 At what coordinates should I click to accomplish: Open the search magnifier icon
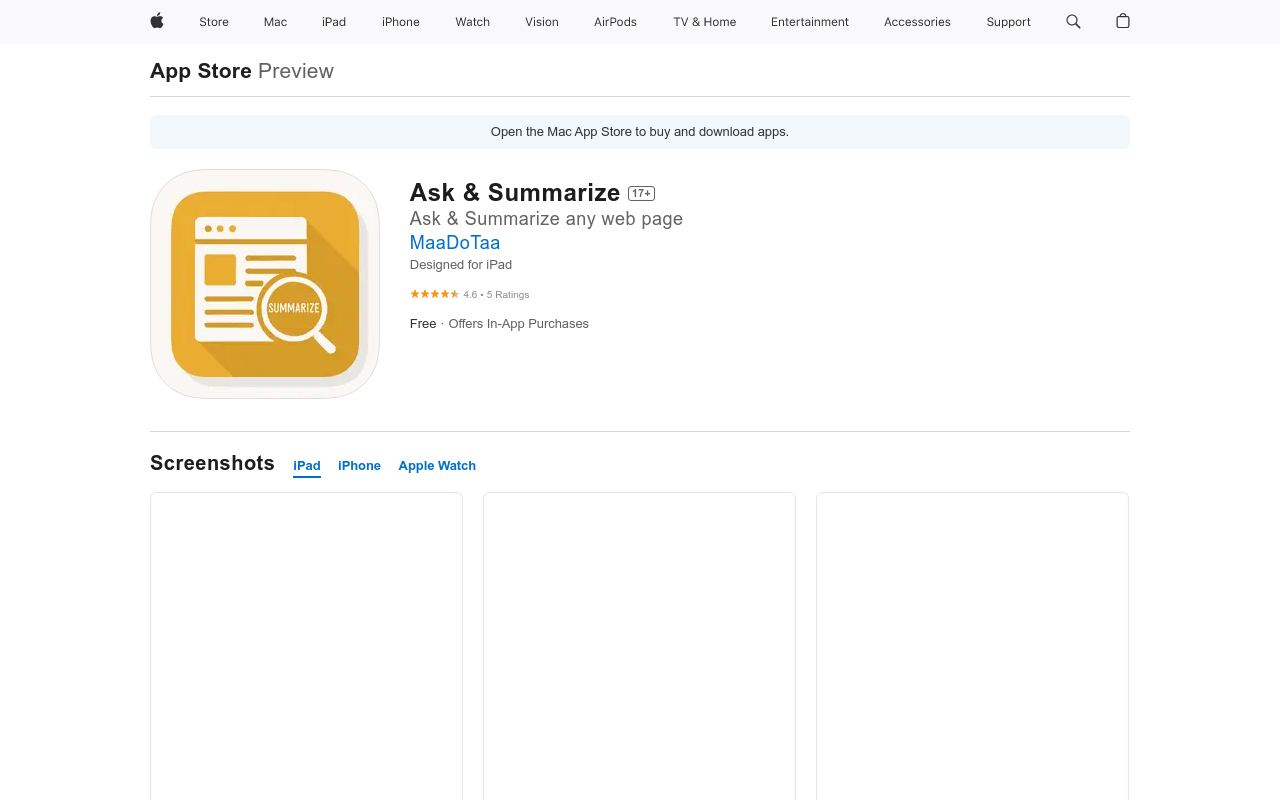click(1073, 21)
